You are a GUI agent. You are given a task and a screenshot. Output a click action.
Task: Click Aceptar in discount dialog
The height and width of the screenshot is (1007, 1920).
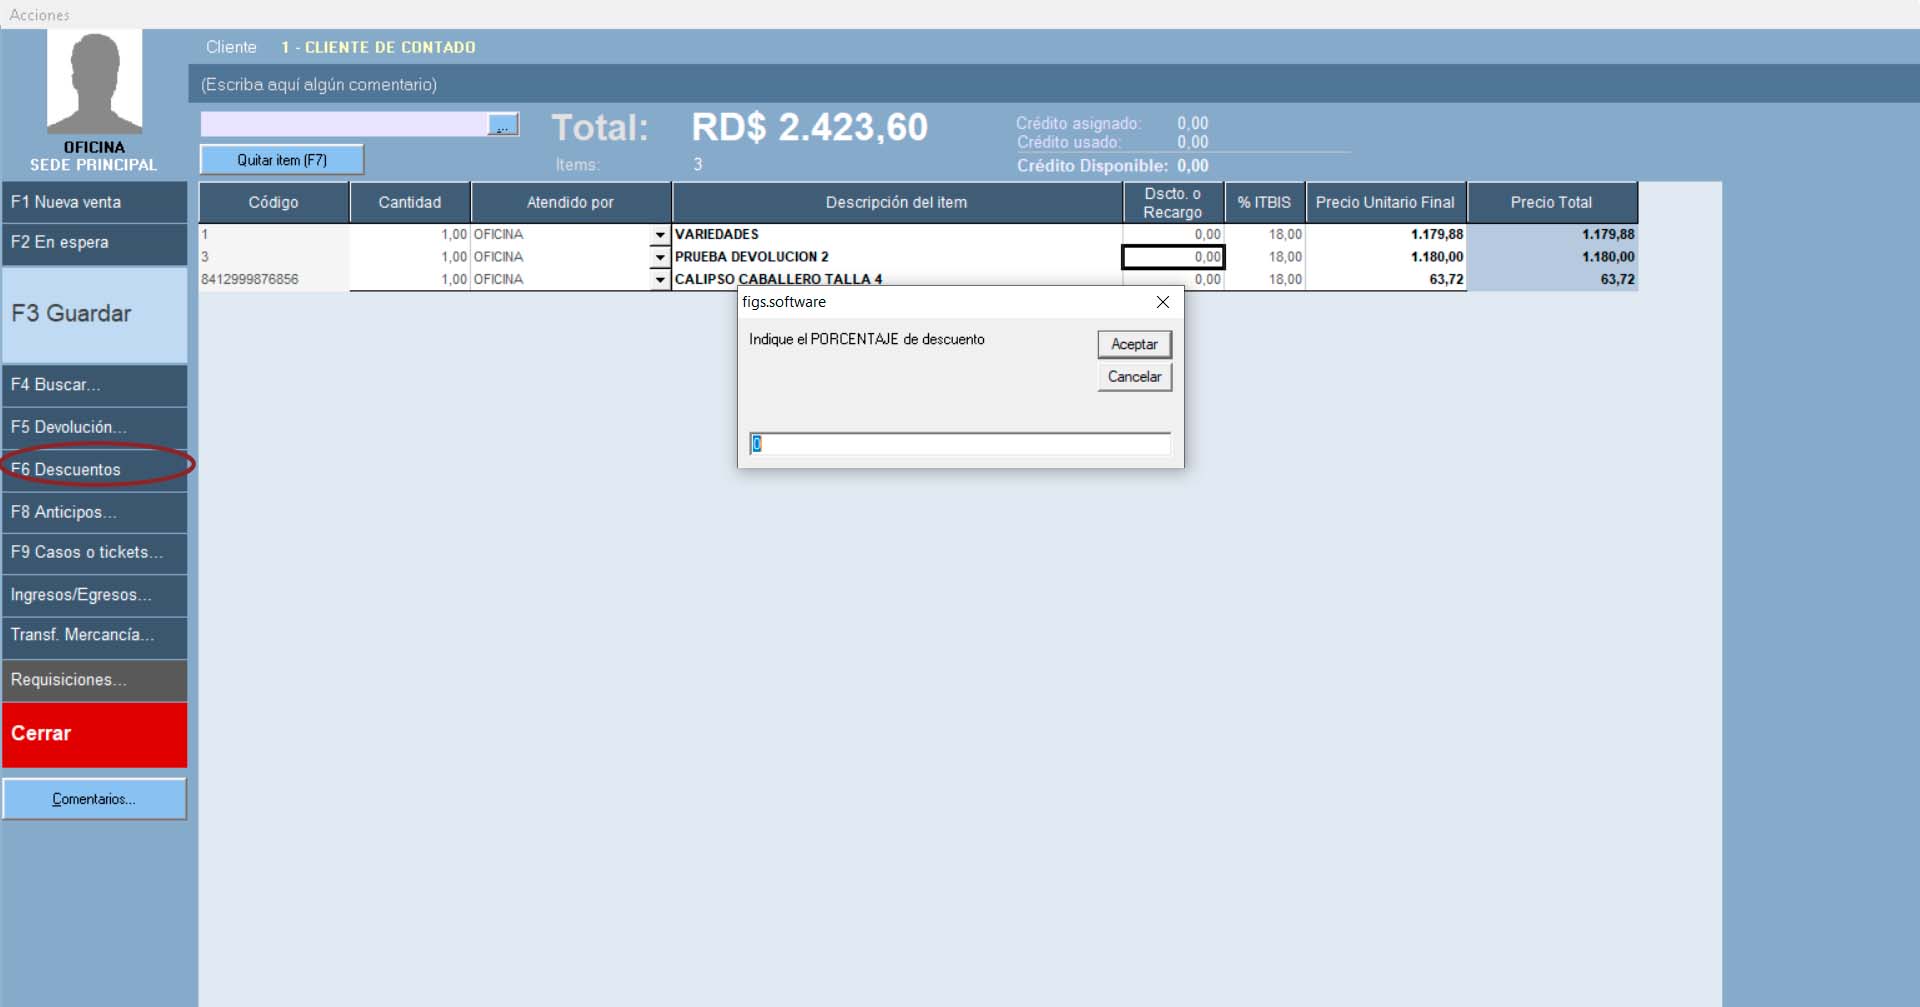click(1134, 344)
